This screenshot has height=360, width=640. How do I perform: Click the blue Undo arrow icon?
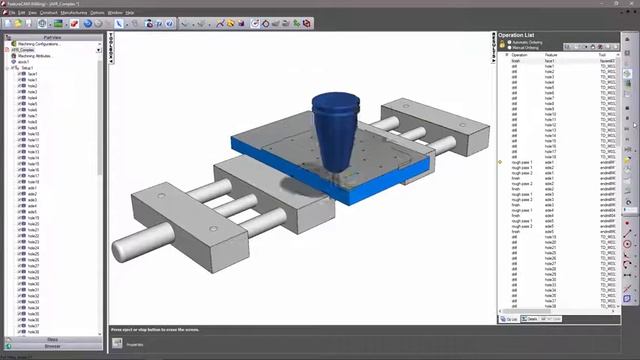click(87, 23)
